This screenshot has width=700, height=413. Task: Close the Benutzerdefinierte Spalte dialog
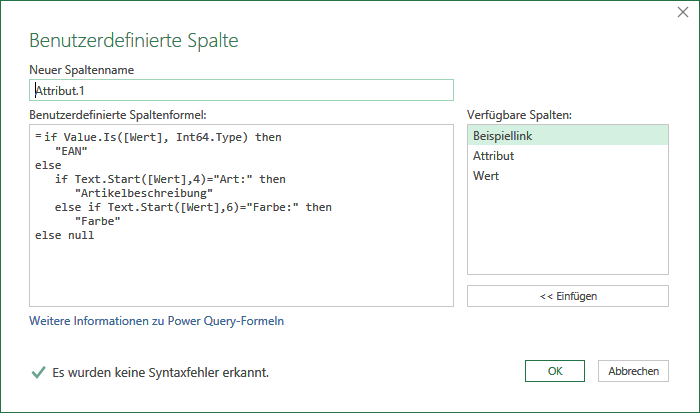click(683, 12)
